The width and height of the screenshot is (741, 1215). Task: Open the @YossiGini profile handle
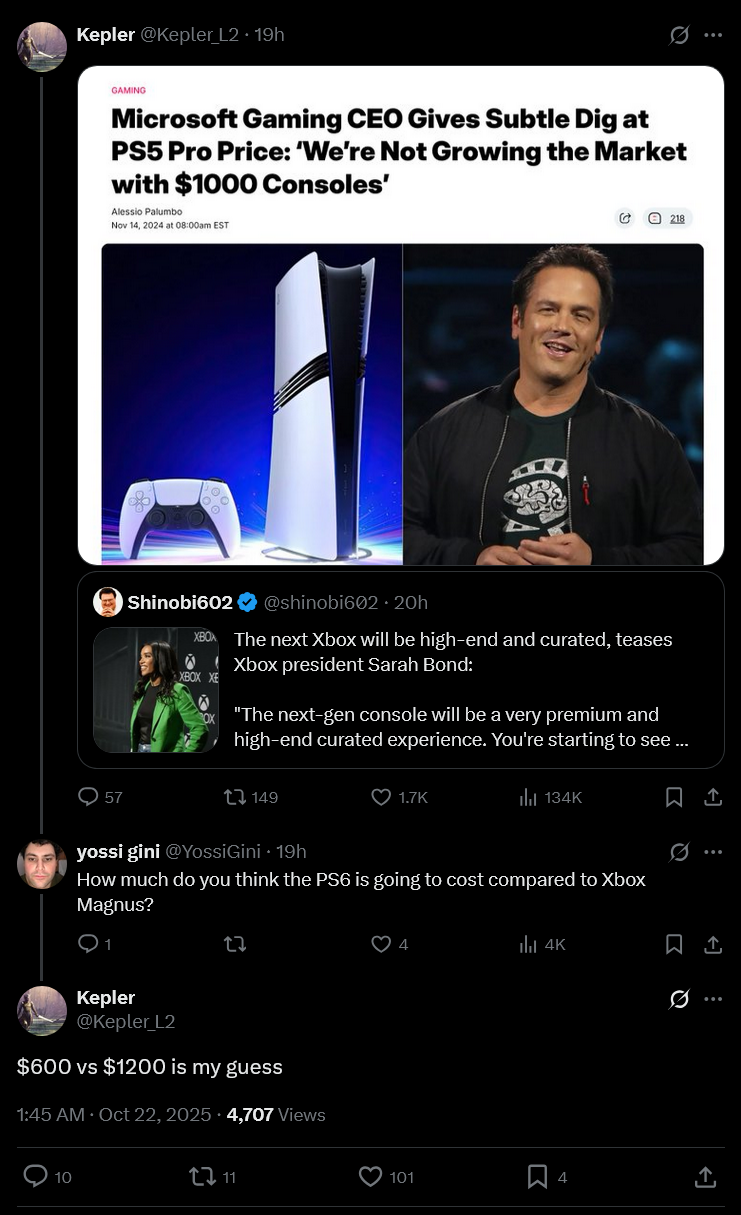pyautogui.click(x=212, y=852)
